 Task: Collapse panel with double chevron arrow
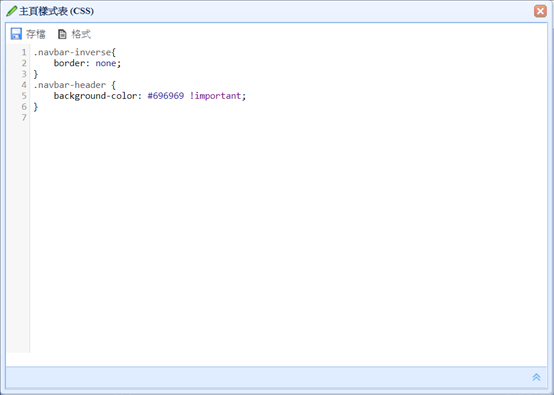tap(536, 377)
